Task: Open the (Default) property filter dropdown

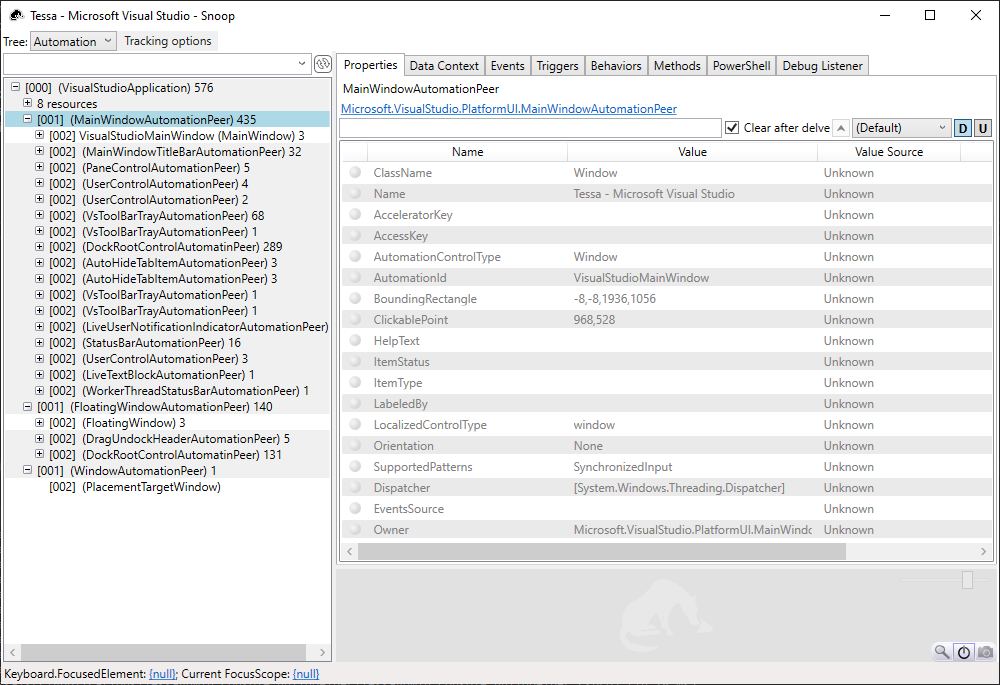Action: (901, 128)
